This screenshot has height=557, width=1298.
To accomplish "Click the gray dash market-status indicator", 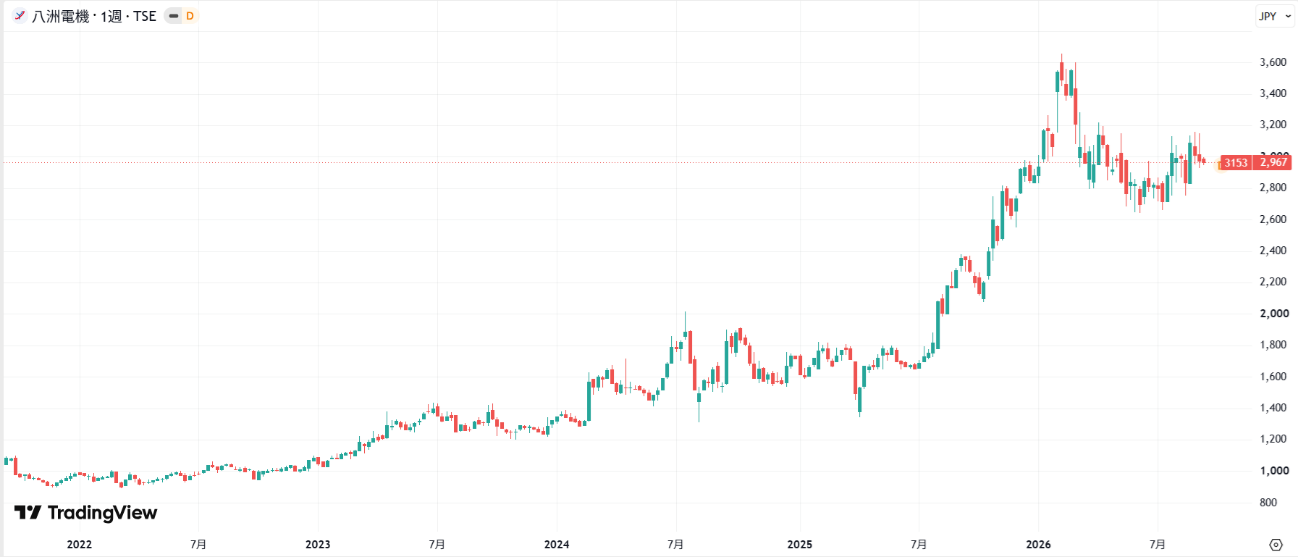I will point(172,16).
